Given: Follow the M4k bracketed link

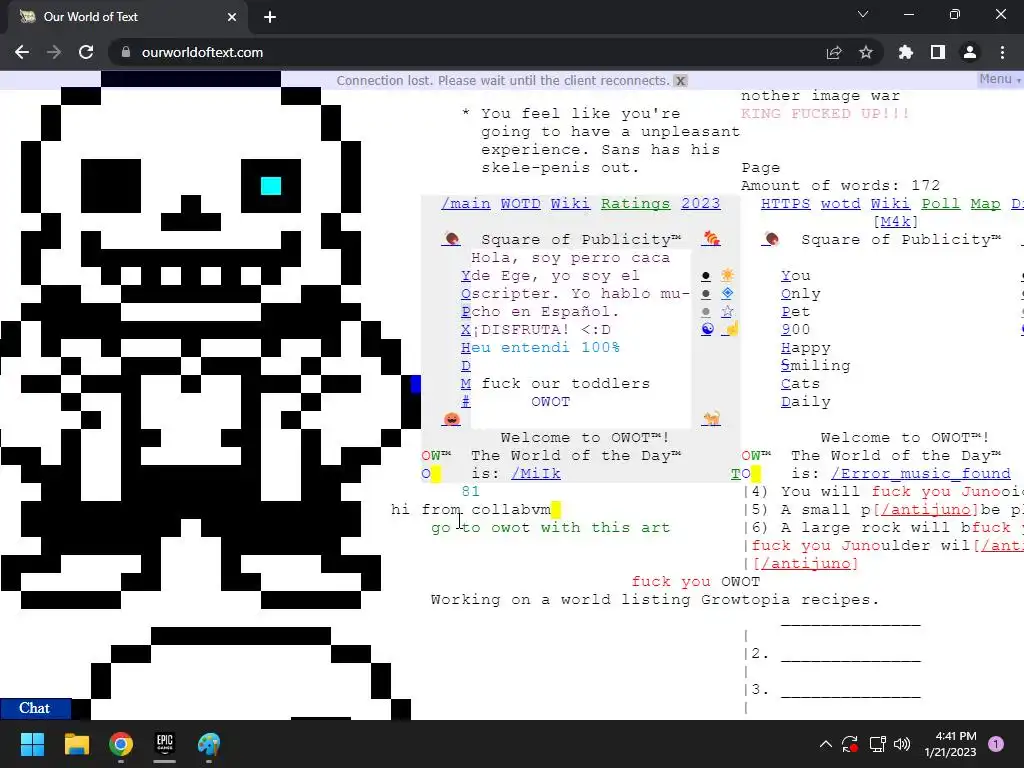Looking at the screenshot, I should 895,222.
